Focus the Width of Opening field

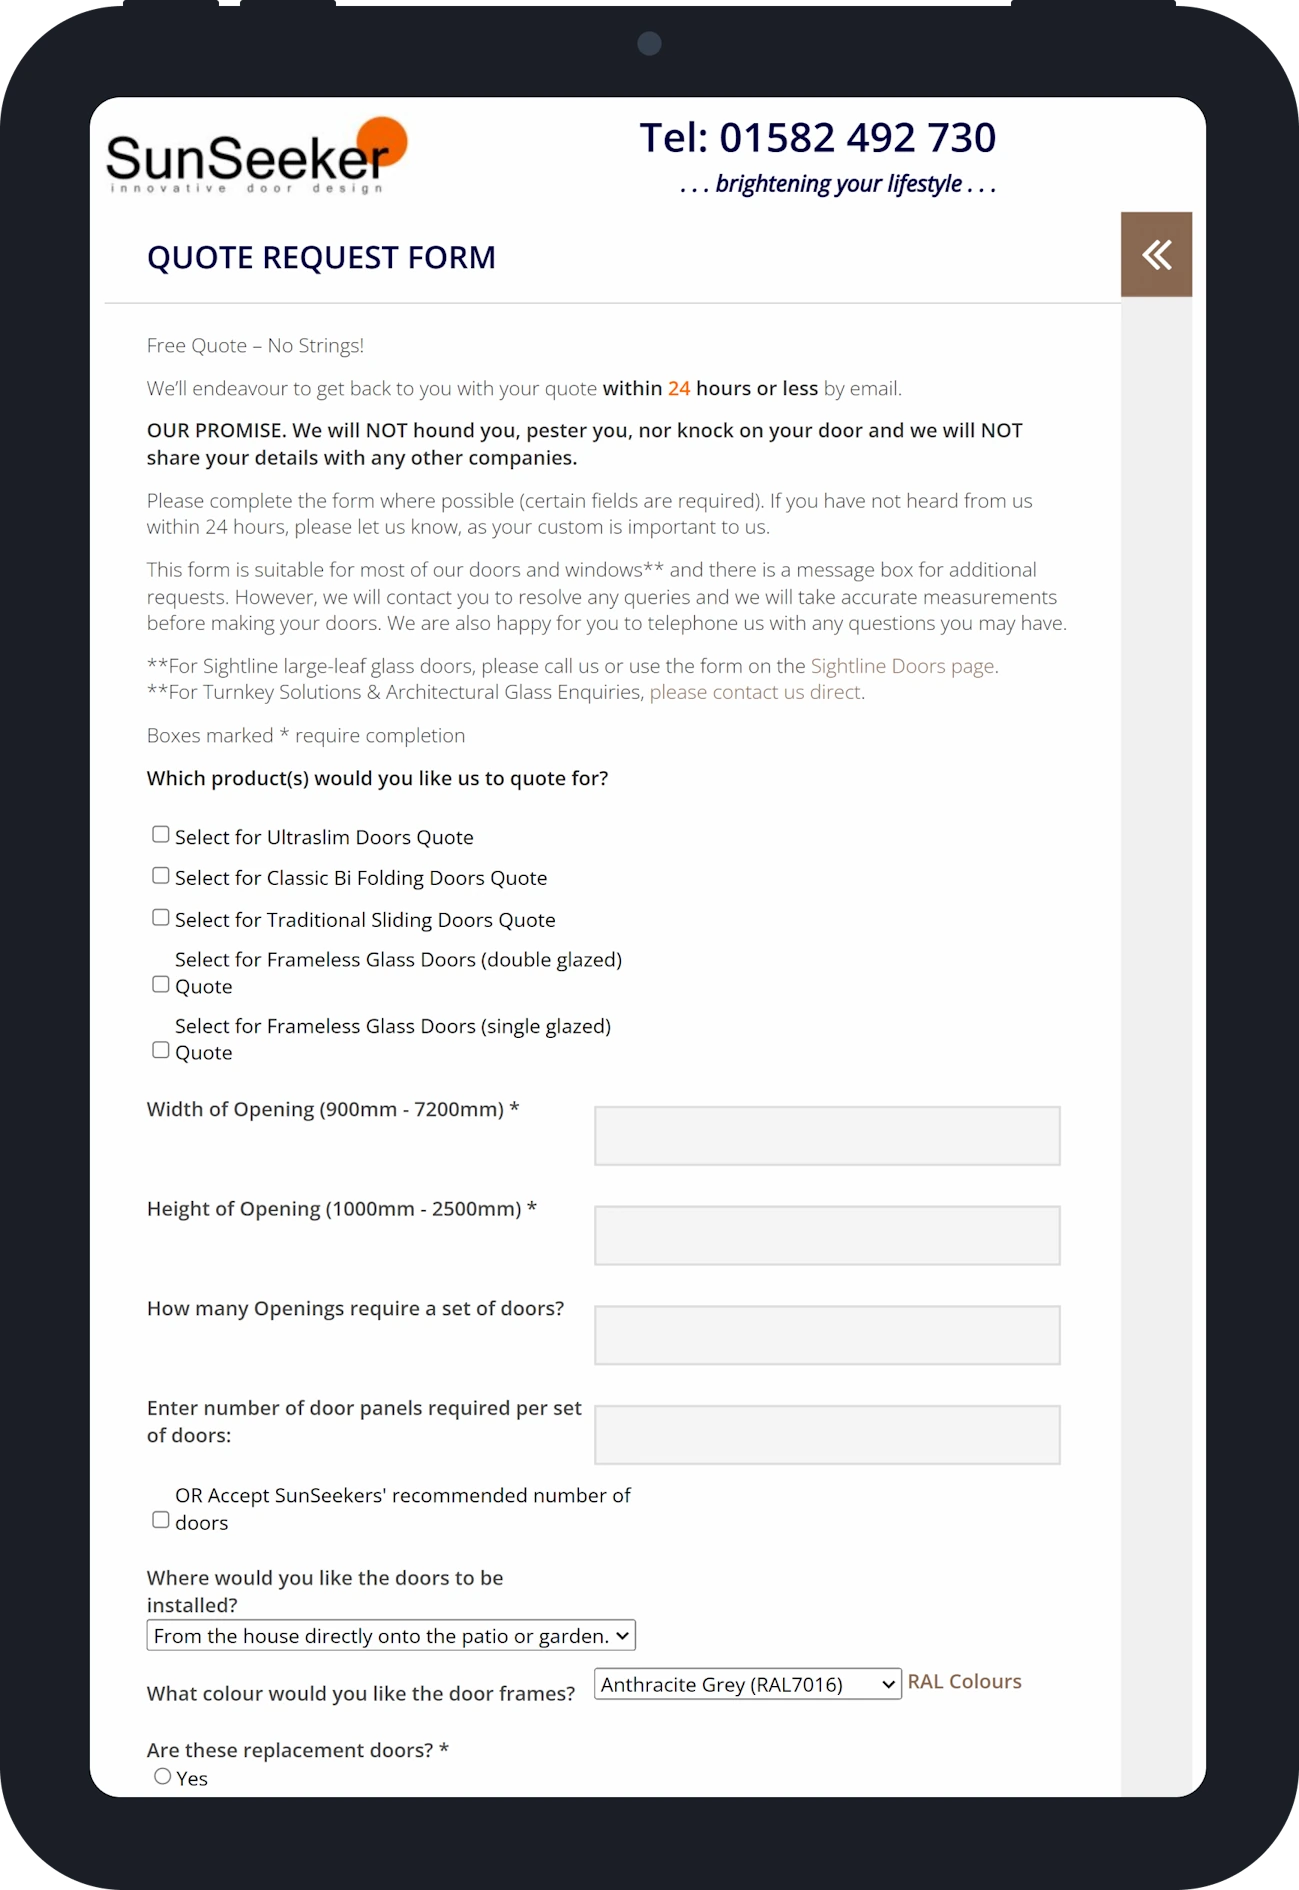[827, 1136]
